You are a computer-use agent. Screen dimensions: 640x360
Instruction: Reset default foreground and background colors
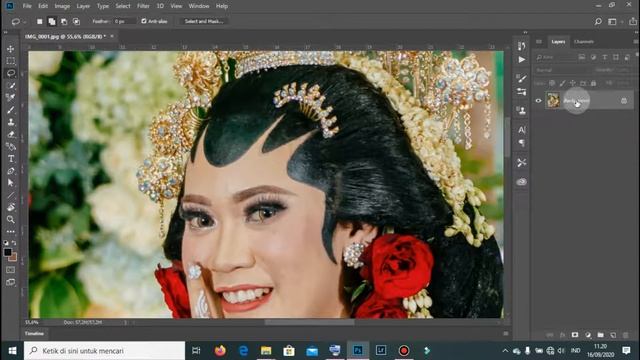click(x=6, y=243)
